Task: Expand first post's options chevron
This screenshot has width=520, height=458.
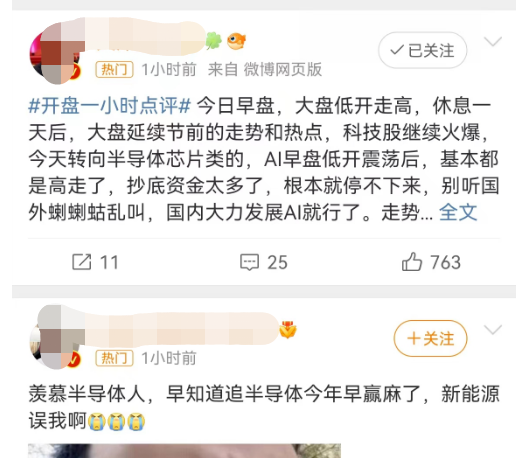Action: click(x=493, y=42)
